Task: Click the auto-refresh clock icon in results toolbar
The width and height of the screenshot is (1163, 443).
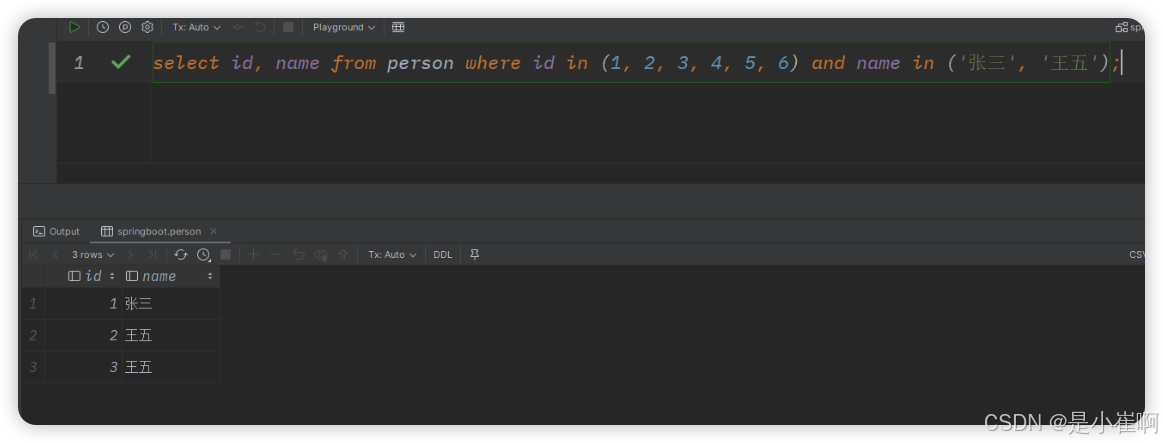Action: click(x=204, y=255)
